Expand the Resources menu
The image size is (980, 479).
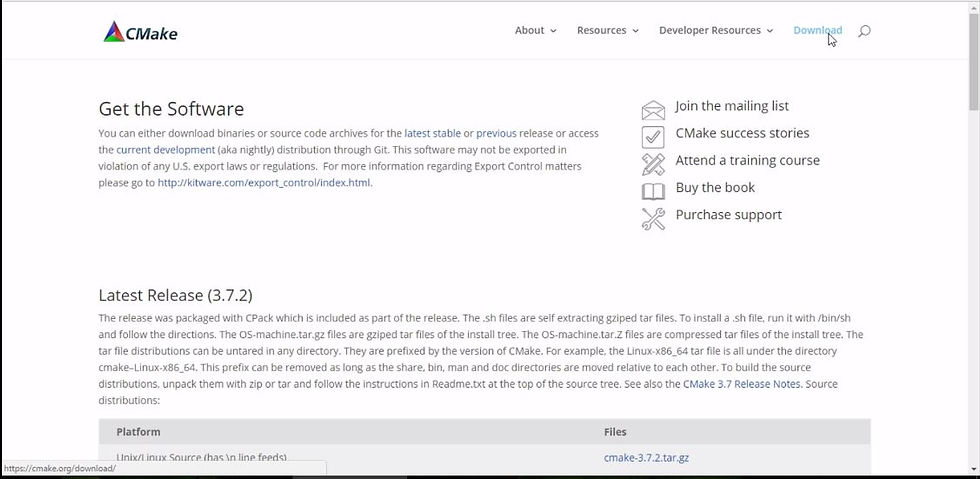608,30
